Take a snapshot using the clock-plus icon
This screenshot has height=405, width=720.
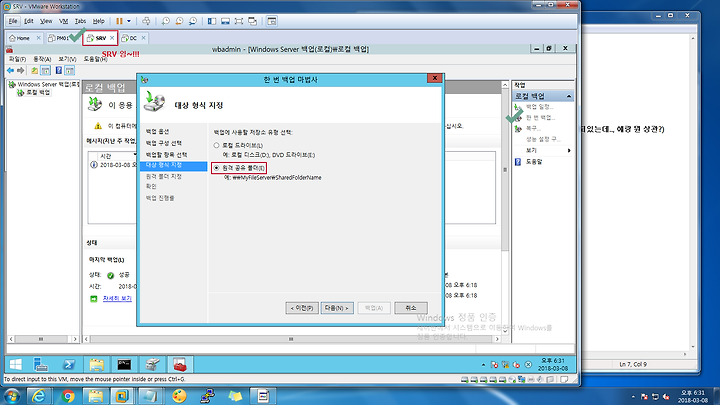point(166,21)
